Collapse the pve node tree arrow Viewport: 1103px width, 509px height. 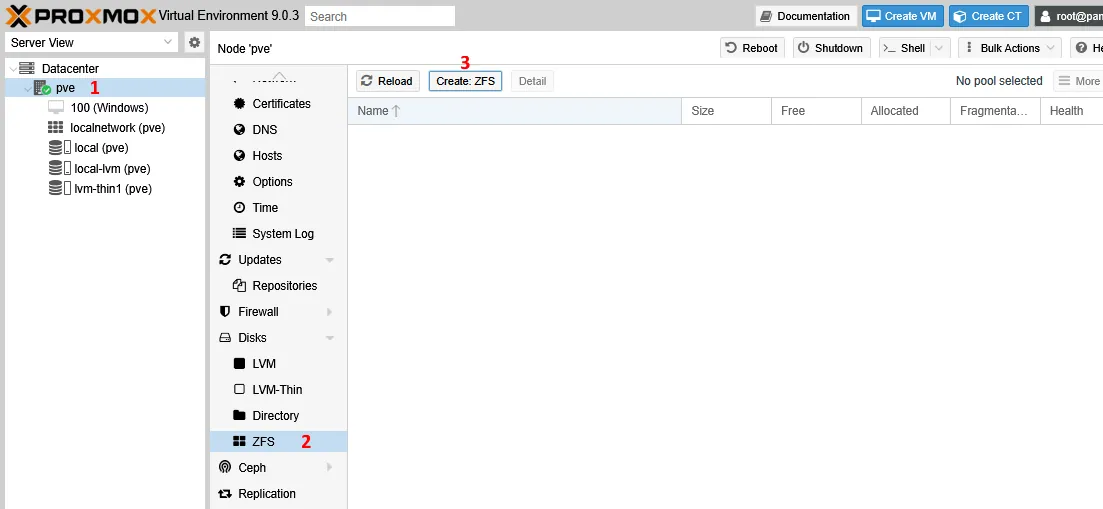coord(27,89)
